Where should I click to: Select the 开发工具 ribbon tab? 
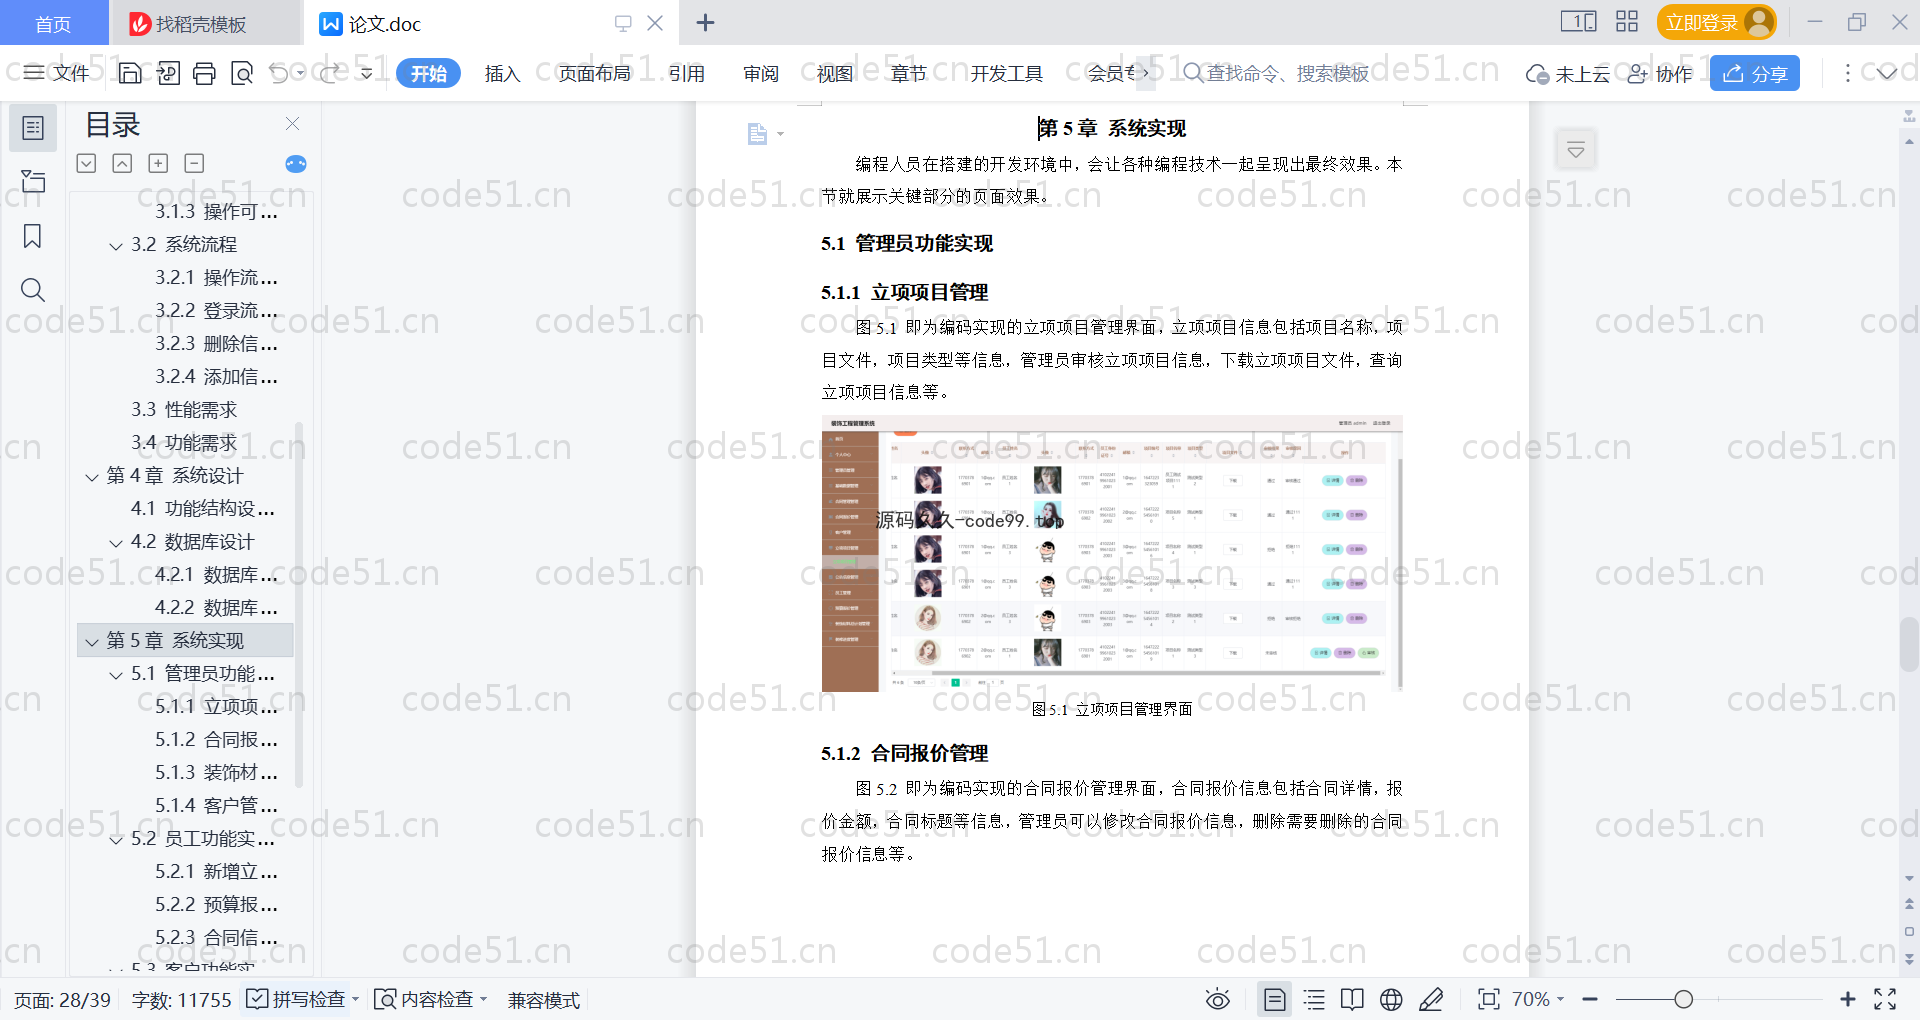(x=1006, y=73)
